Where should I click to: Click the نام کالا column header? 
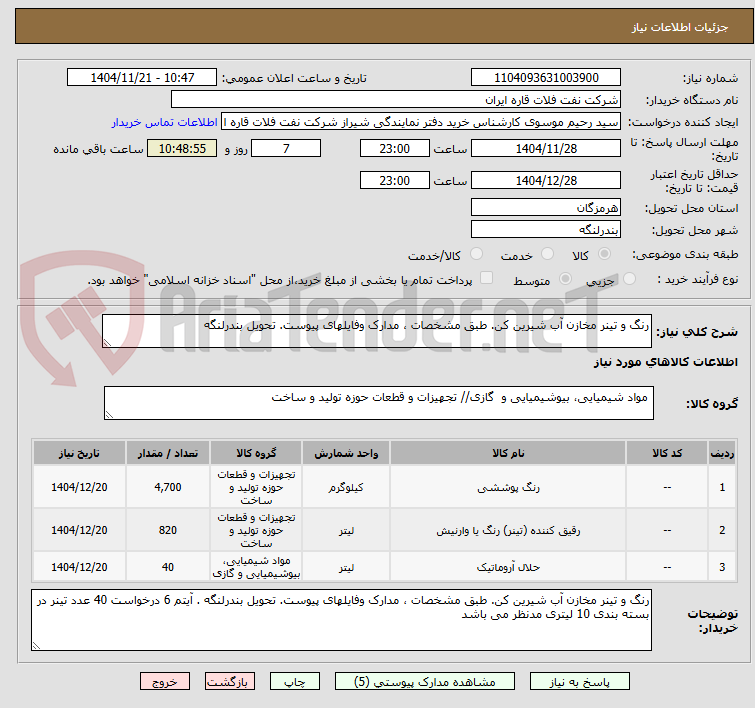tap(508, 453)
